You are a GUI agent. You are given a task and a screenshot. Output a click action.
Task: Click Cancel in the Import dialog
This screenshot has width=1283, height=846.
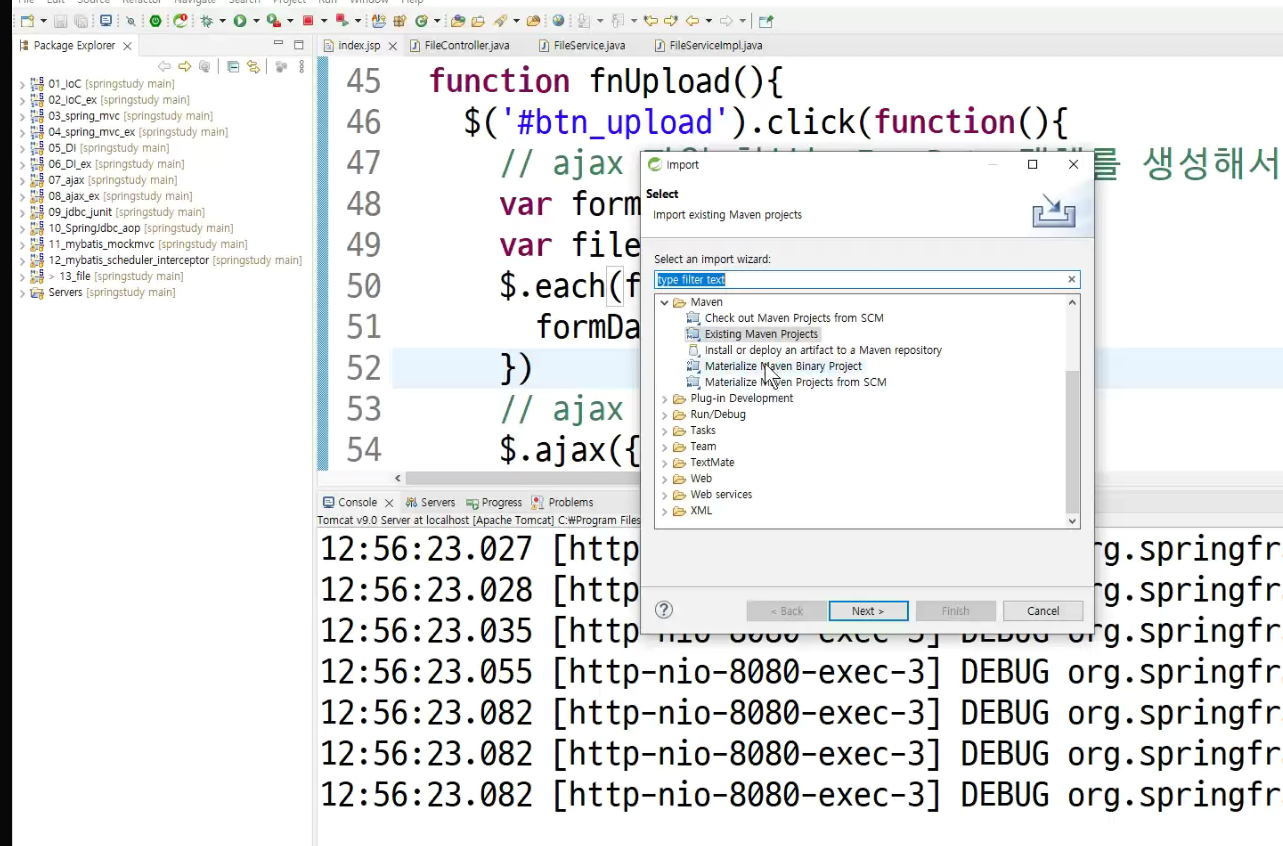click(x=1043, y=611)
